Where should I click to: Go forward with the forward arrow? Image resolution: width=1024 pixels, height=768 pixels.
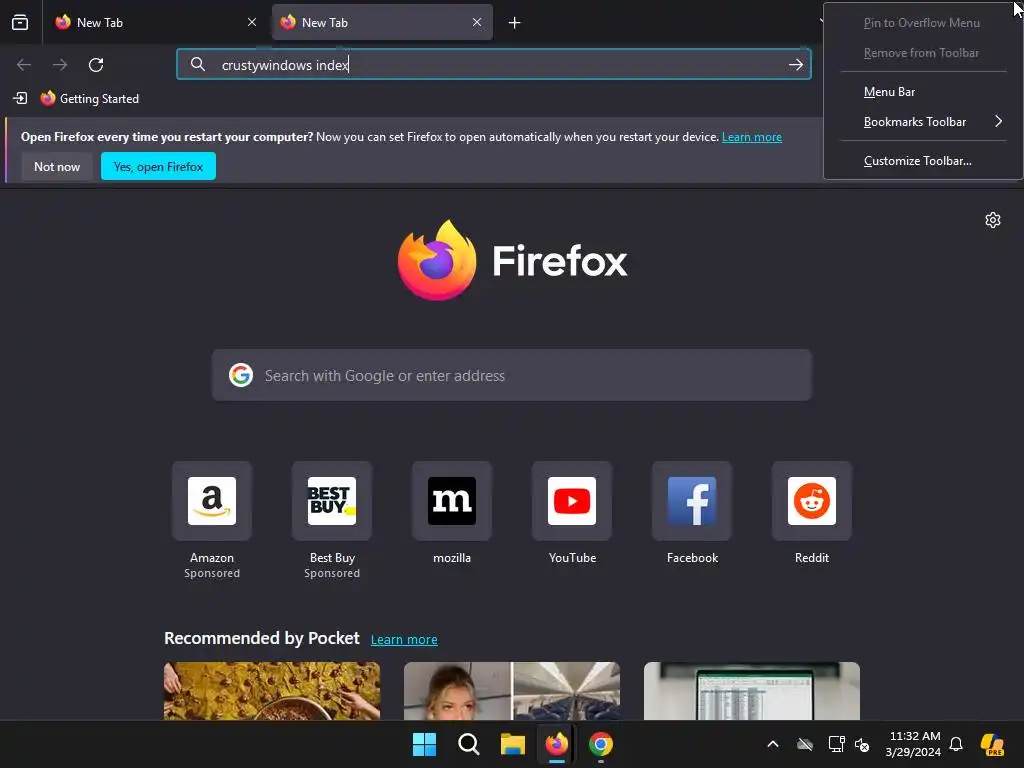point(60,65)
